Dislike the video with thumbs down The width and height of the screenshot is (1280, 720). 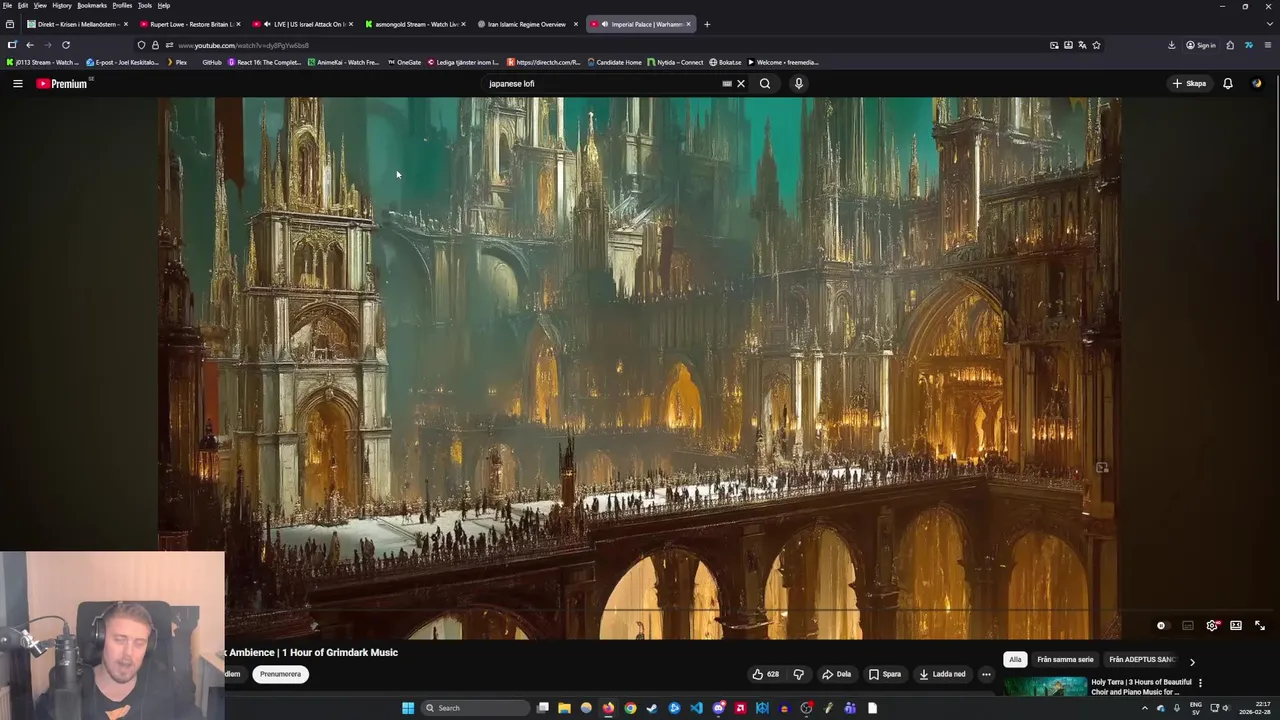click(798, 674)
